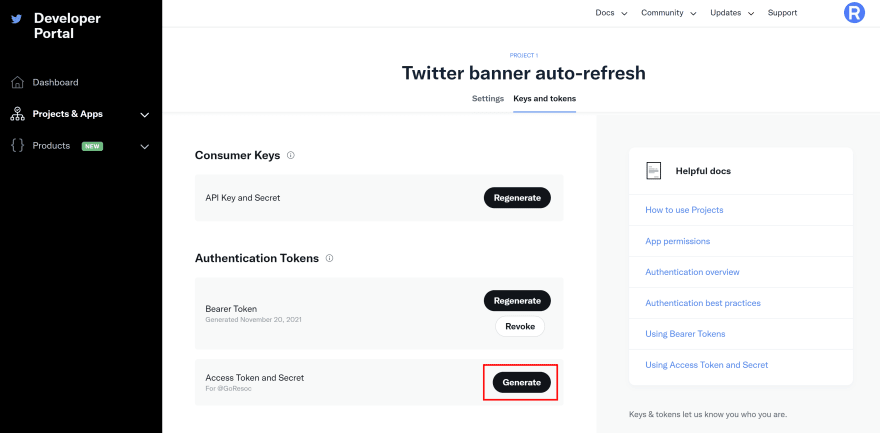Go to Dashboard in sidebar
Screen dimensions: 880x433
(56, 82)
